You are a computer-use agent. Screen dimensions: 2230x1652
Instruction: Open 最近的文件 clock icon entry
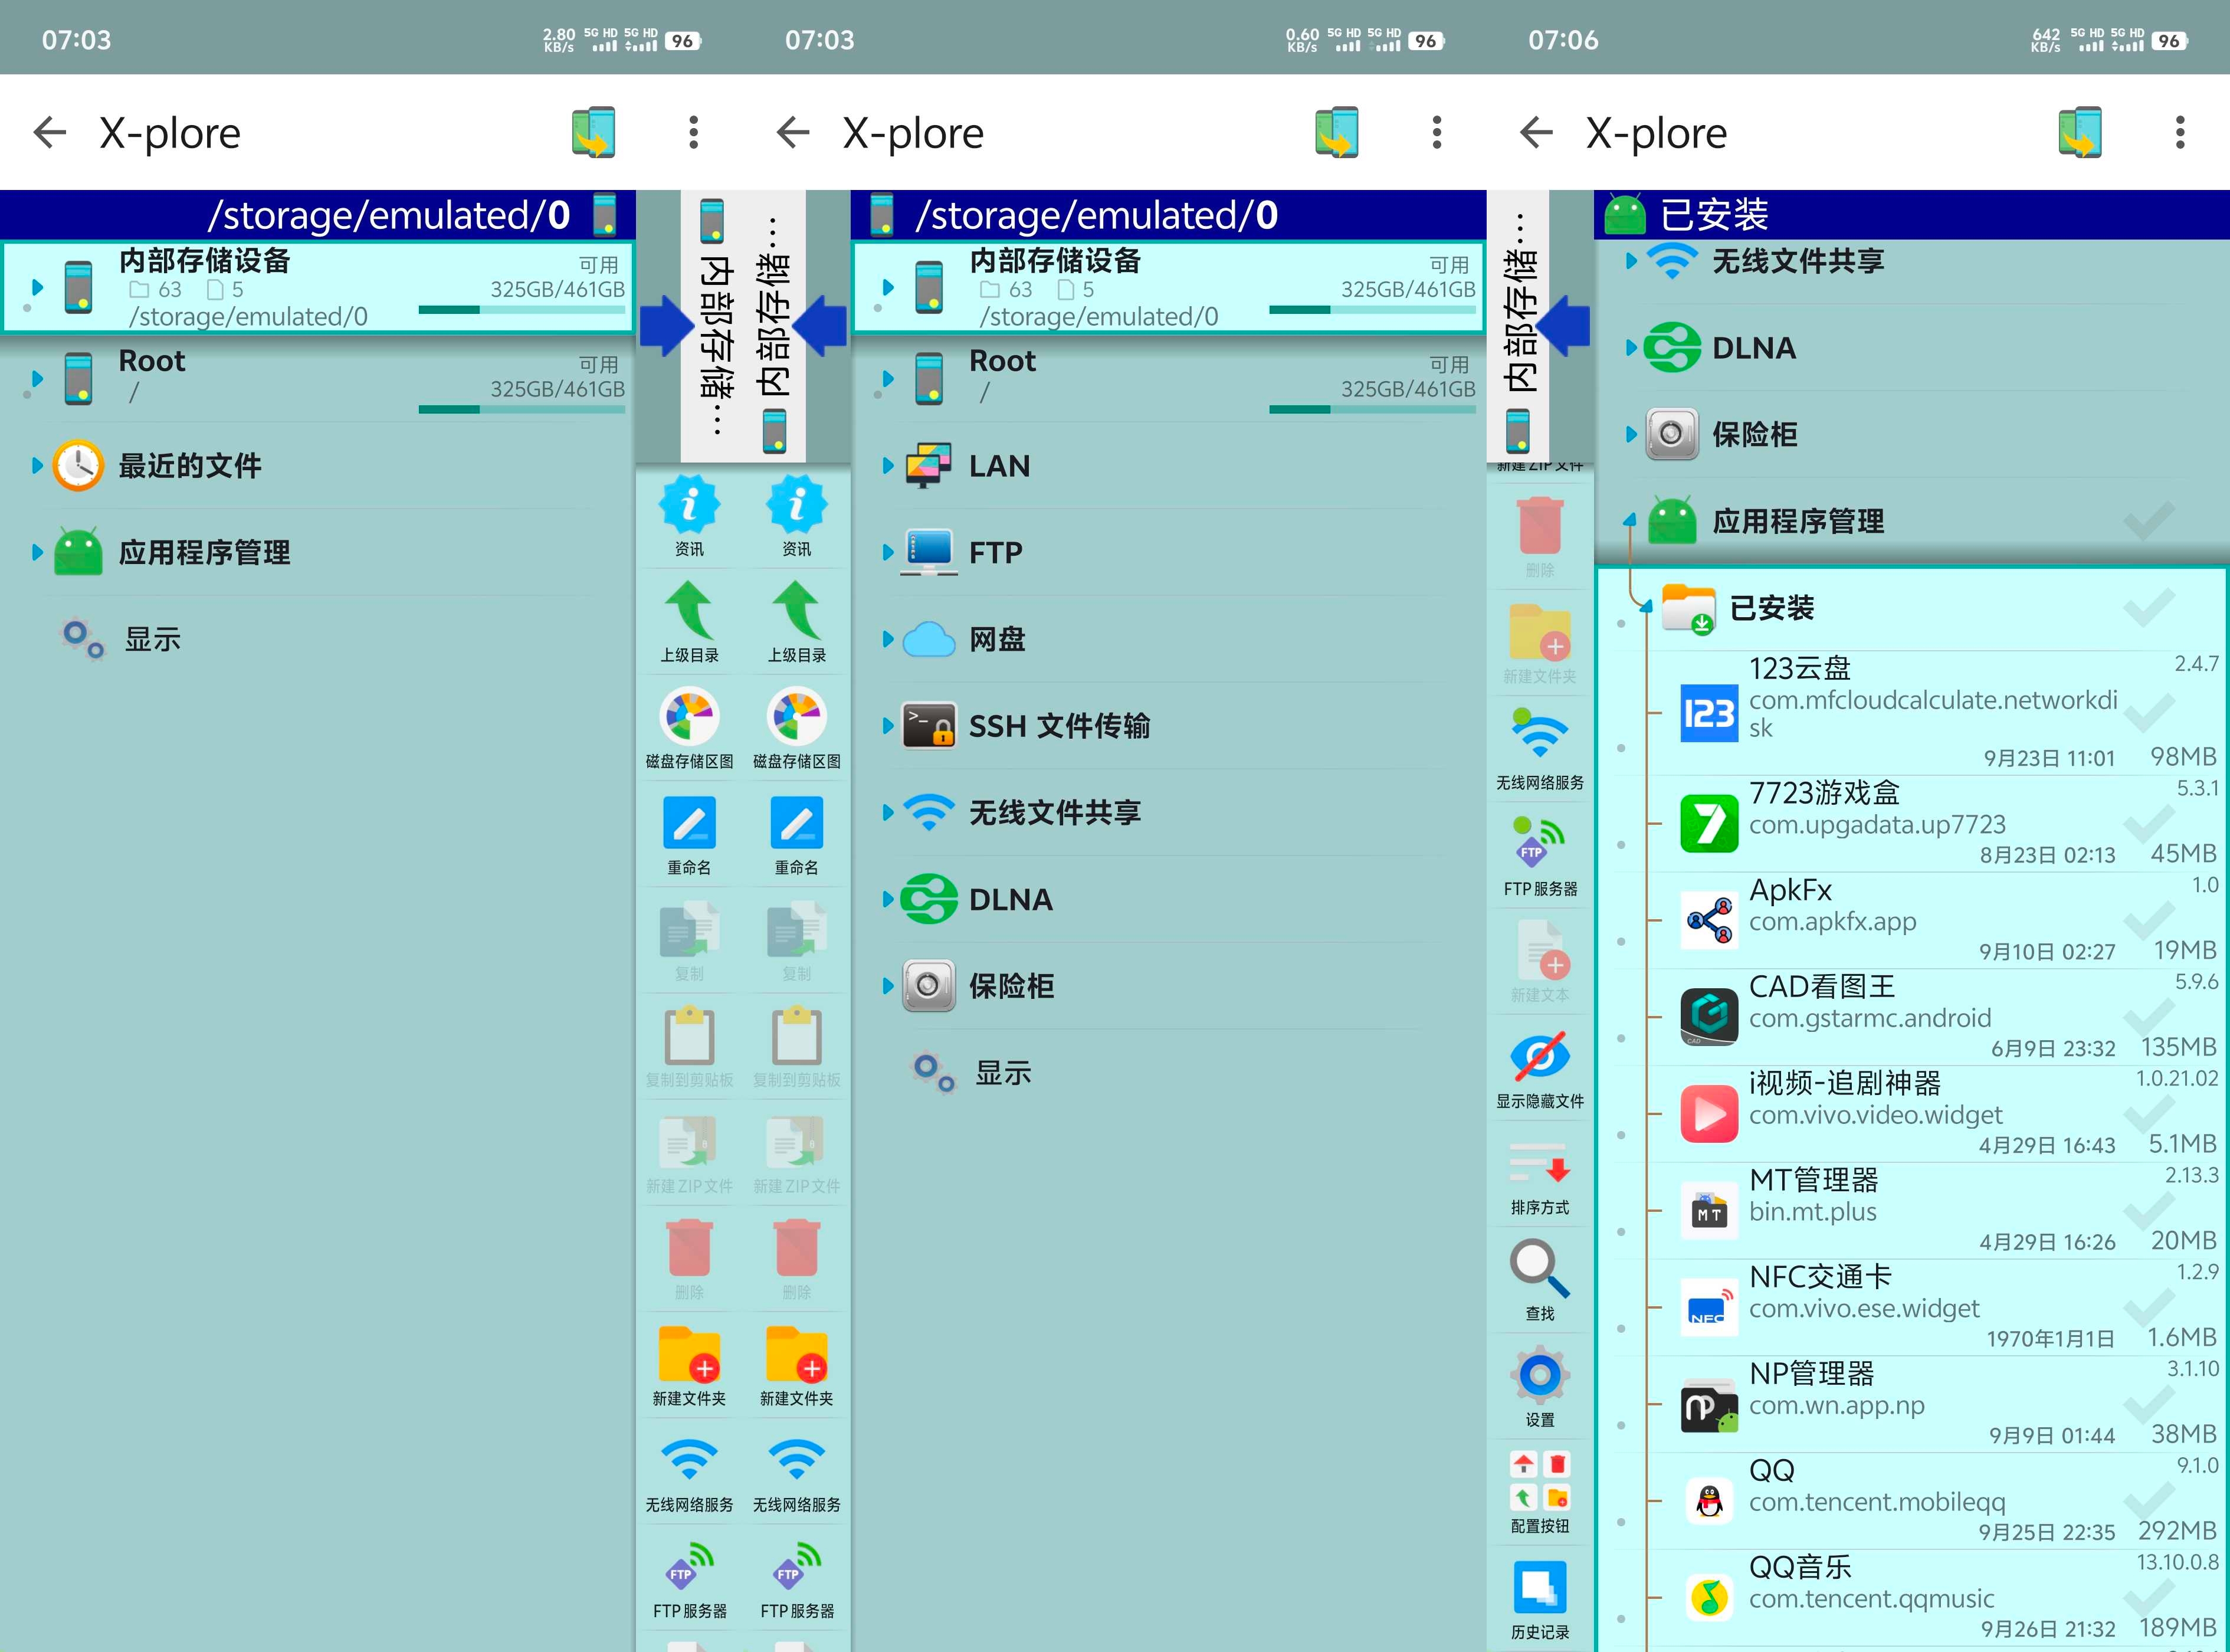[78, 465]
